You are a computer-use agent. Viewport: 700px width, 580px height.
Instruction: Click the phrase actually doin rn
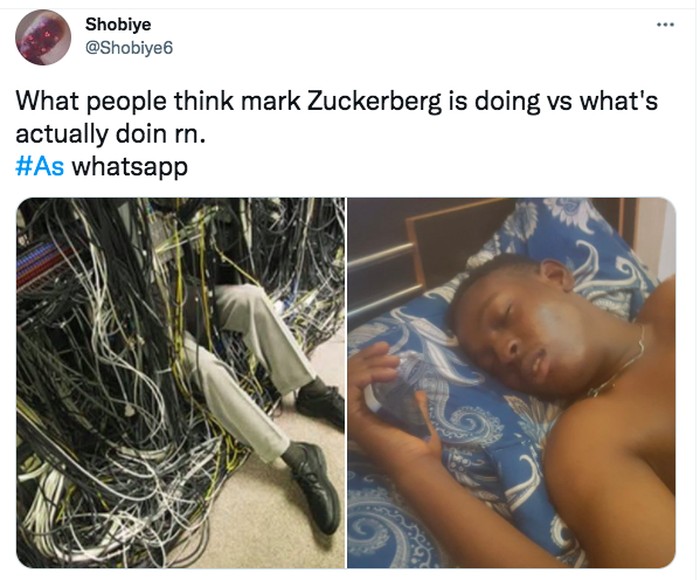point(111,134)
